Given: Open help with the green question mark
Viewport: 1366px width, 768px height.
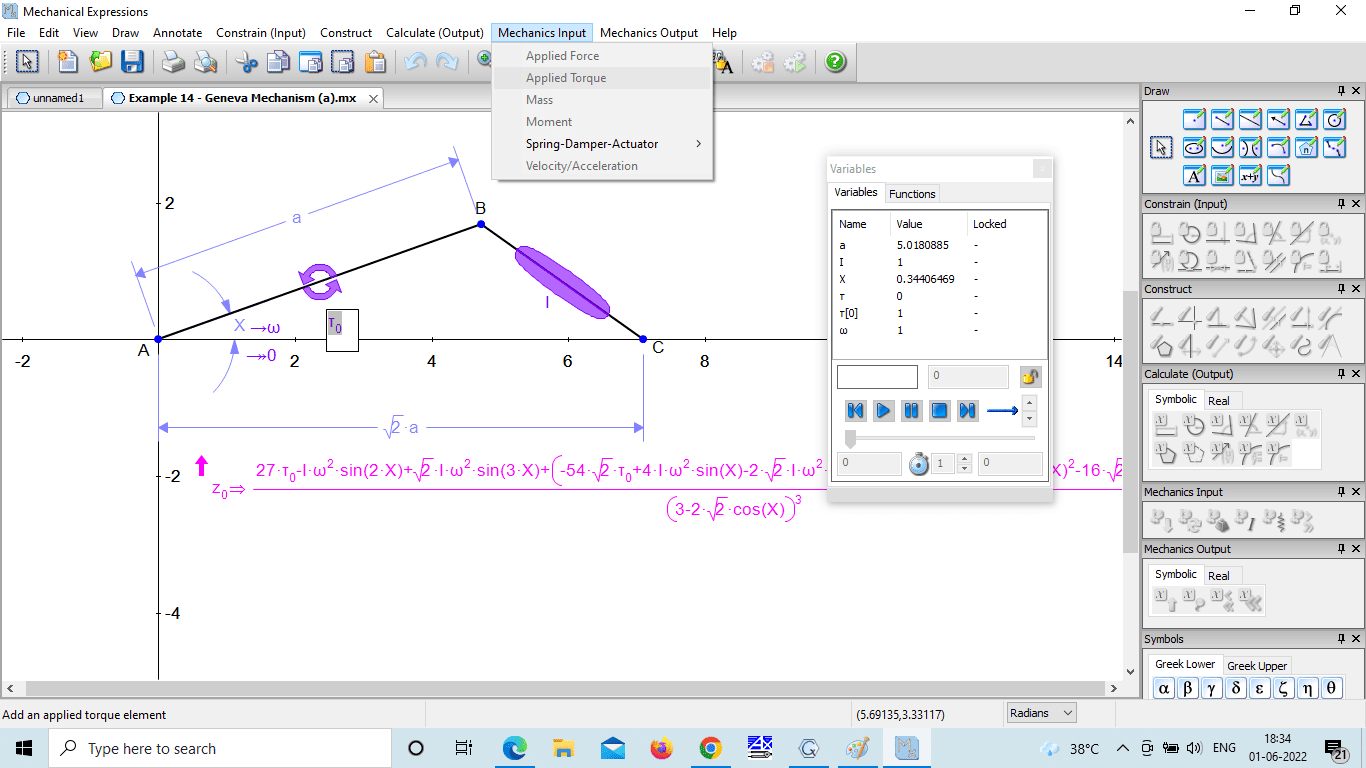Looking at the screenshot, I should click(x=836, y=62).
